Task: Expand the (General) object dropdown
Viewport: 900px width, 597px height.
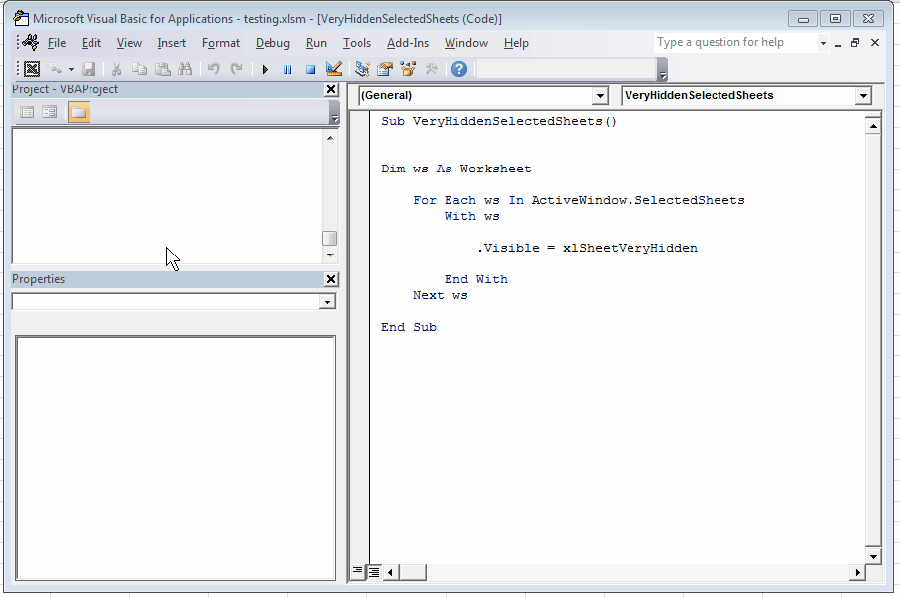Action: [x=600, y=96]
